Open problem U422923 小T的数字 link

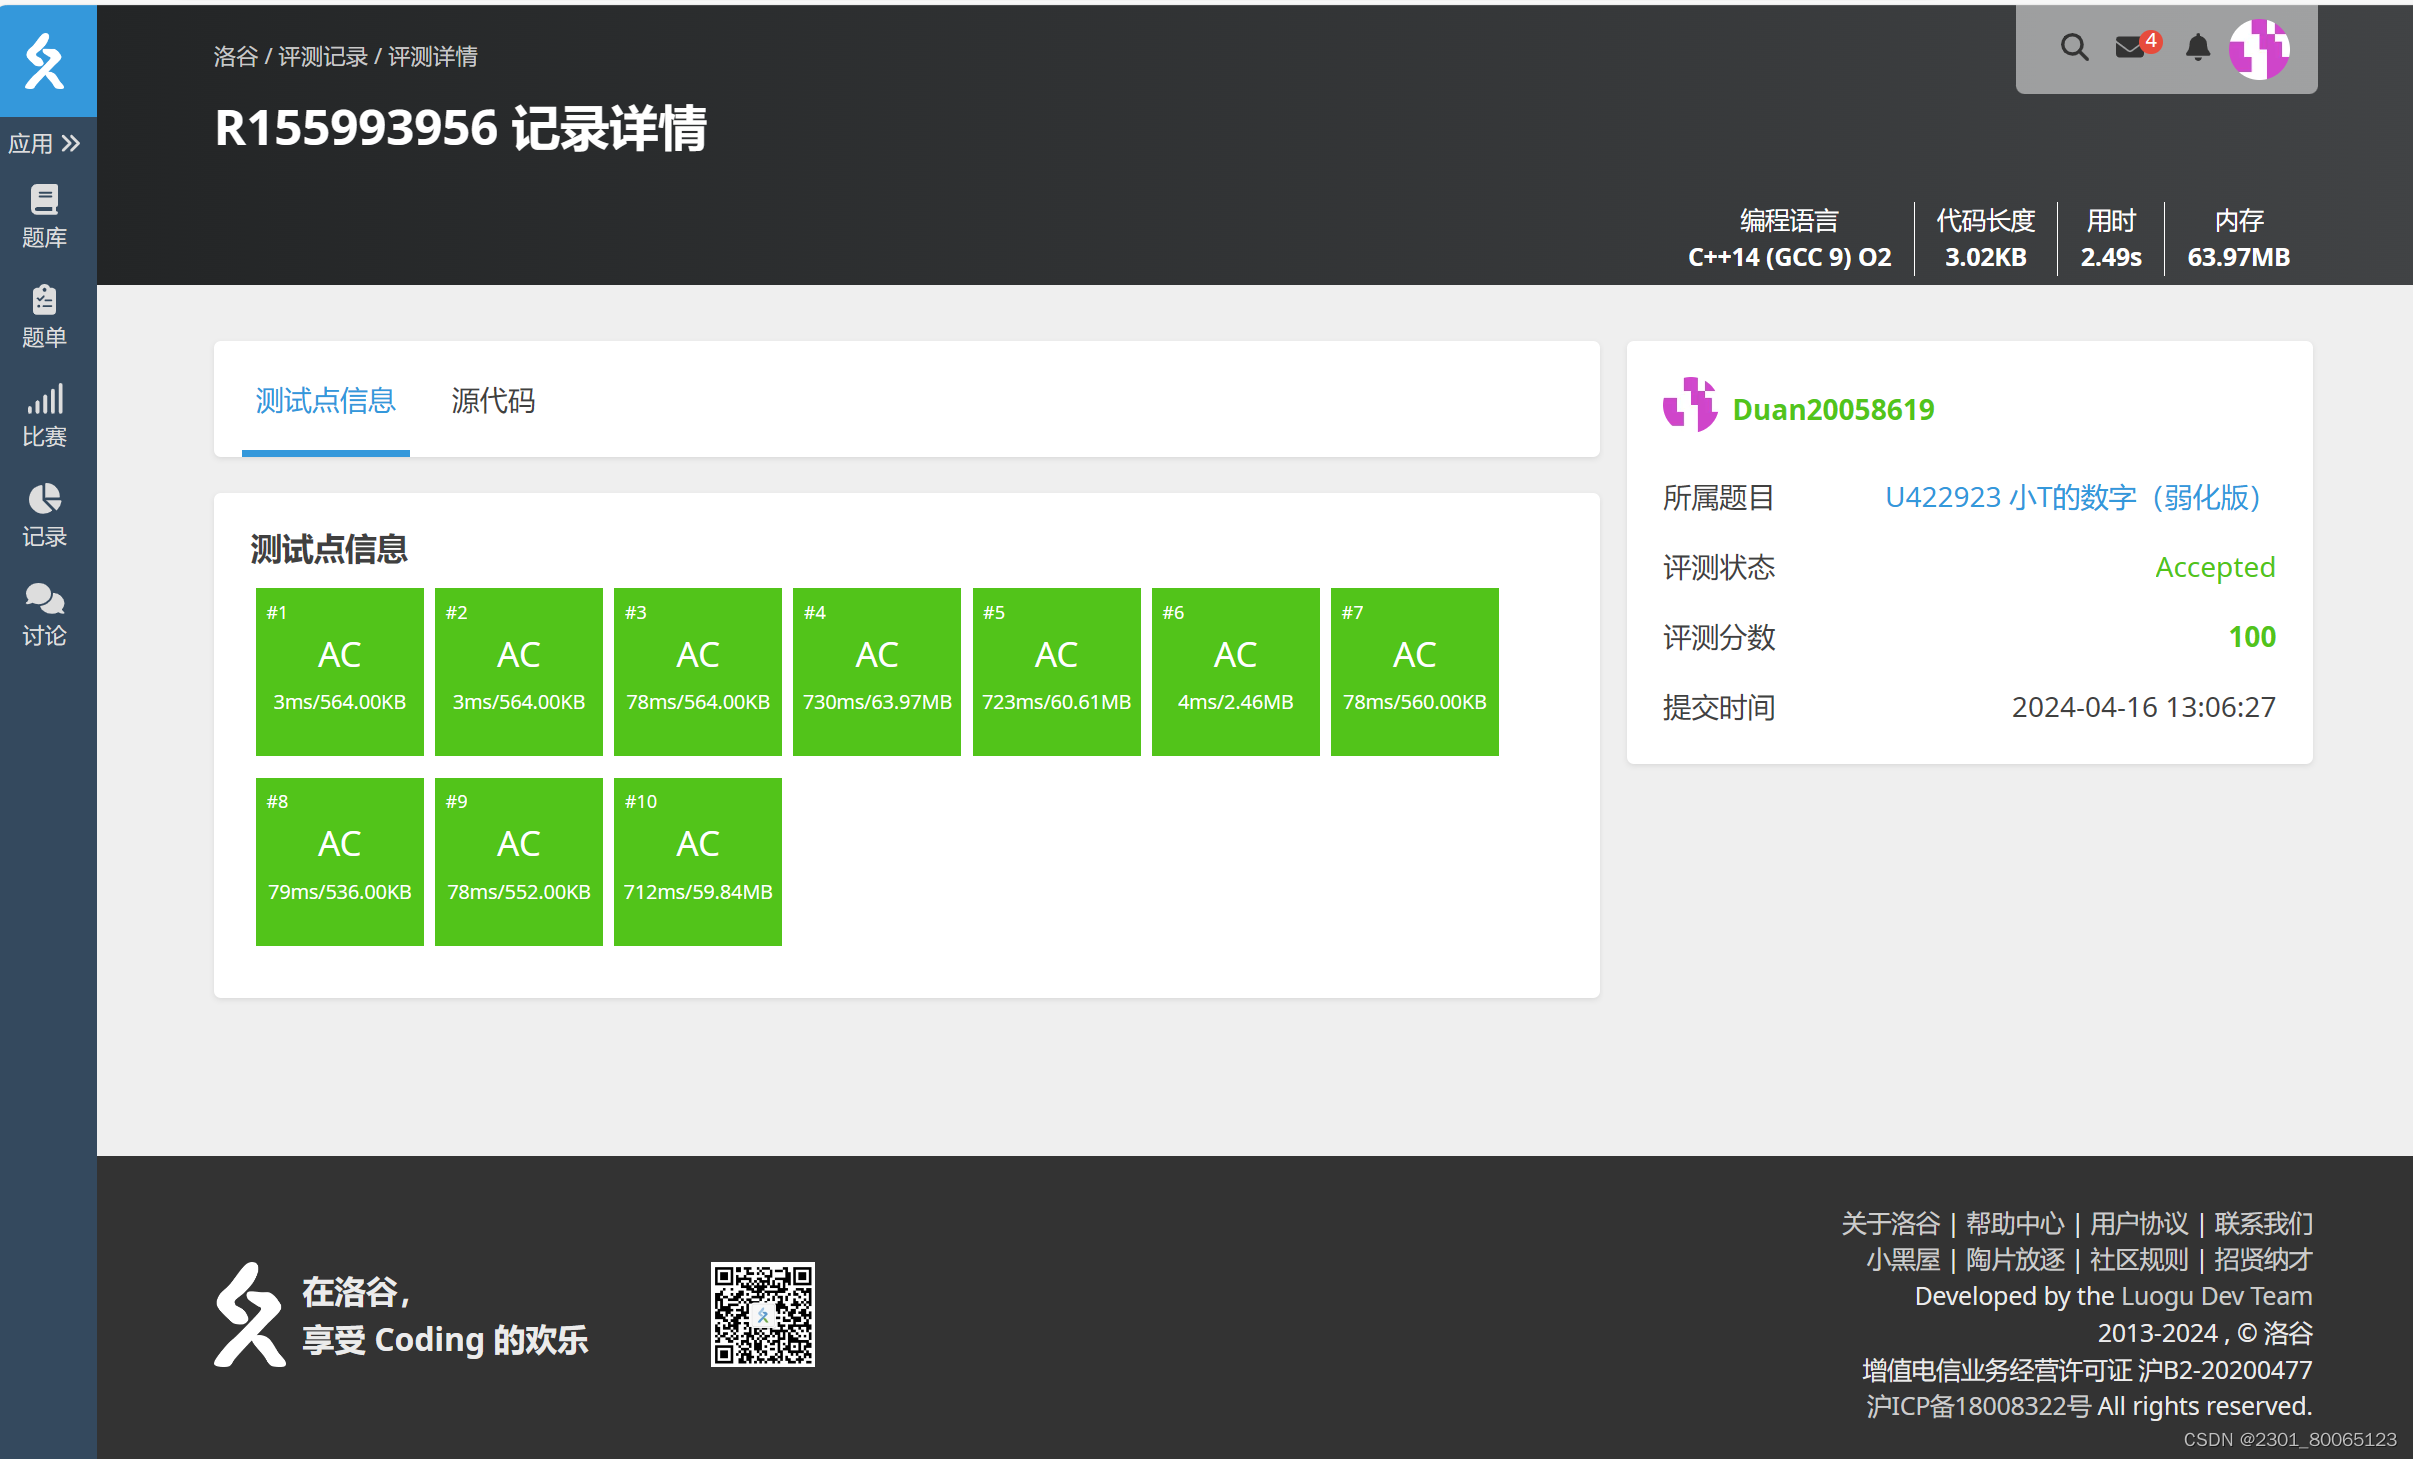coord(2073,497)
